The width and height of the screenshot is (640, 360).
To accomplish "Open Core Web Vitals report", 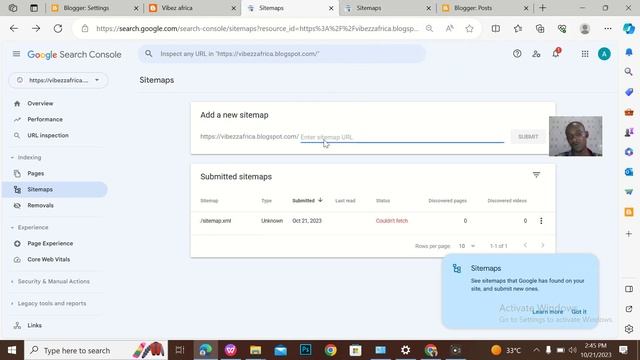I will 49,259.
